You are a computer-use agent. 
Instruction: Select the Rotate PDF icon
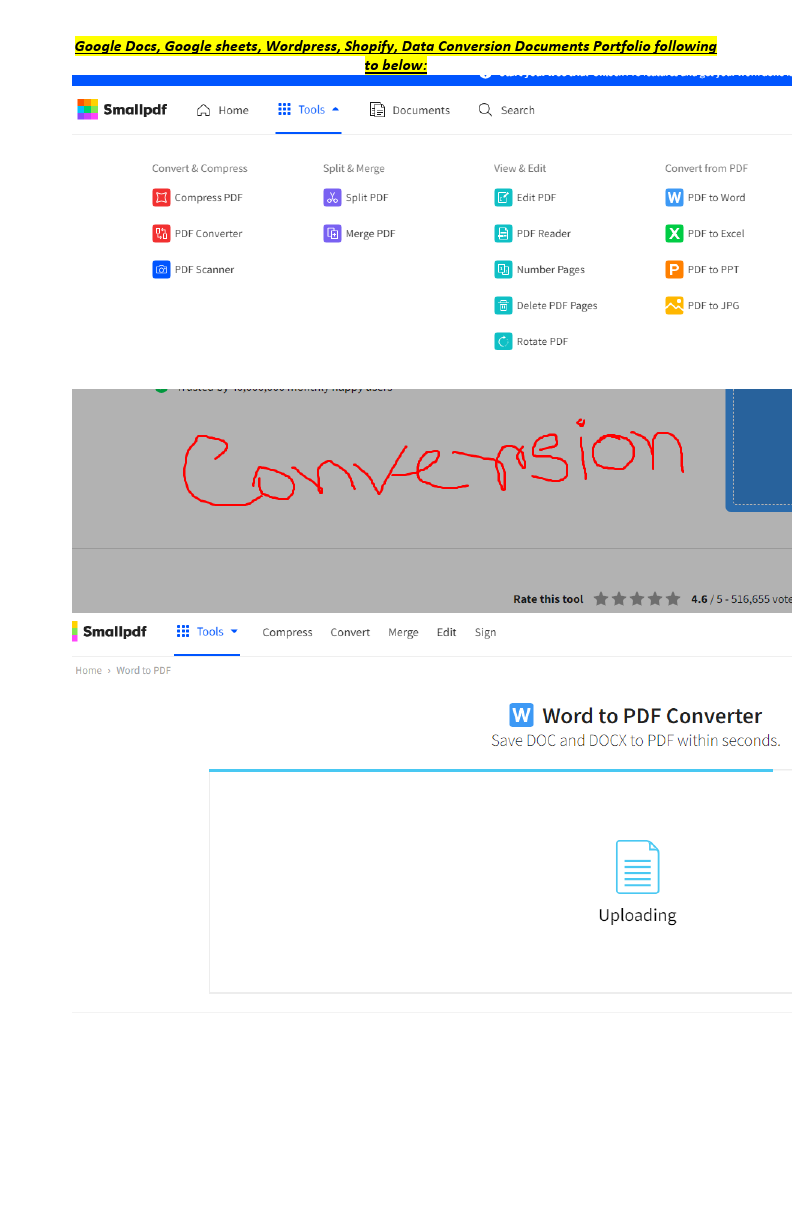pyautogui.click(x=503, y=342)
